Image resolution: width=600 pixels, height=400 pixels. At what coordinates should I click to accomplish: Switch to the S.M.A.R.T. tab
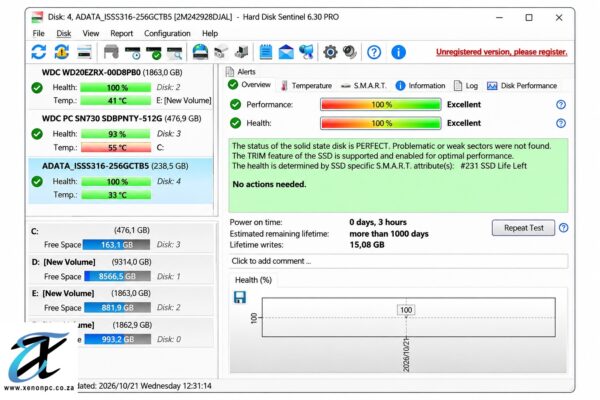[364, 86]
